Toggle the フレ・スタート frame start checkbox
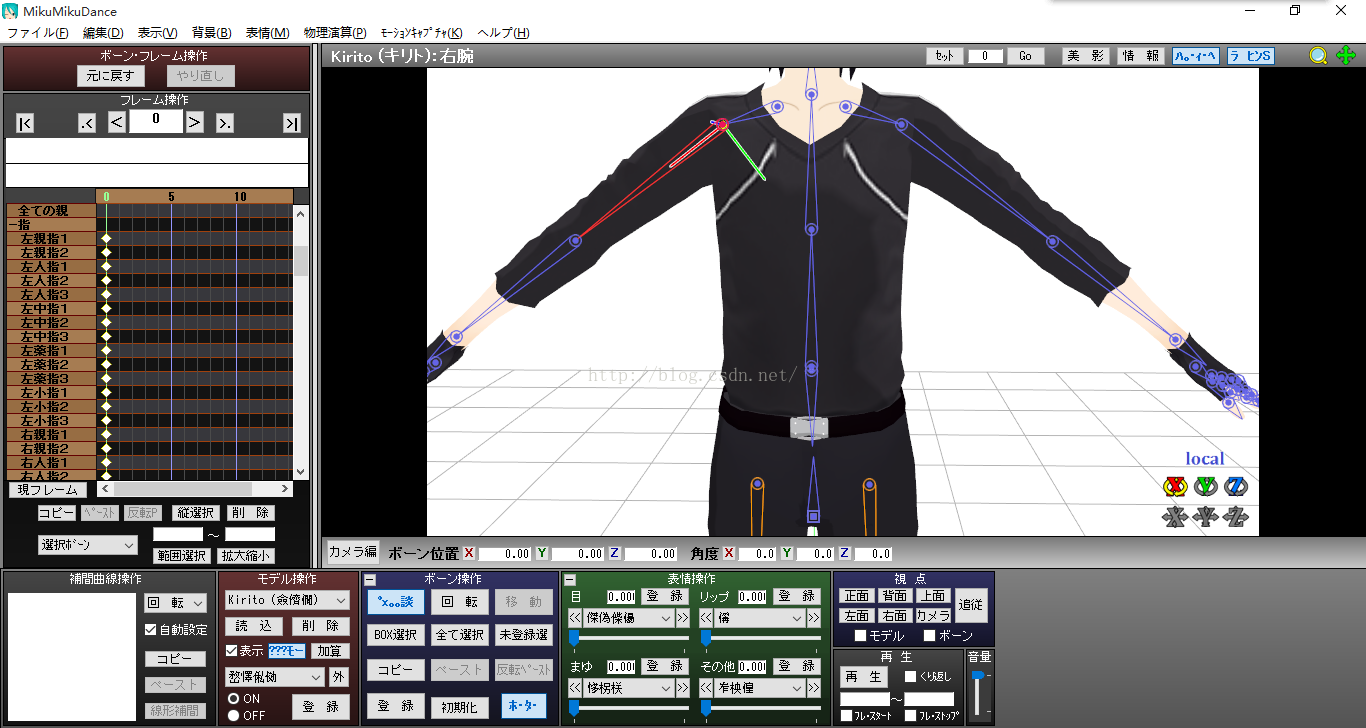The image size is (1366, 728). pyautogui.click(x=846, y=716)
